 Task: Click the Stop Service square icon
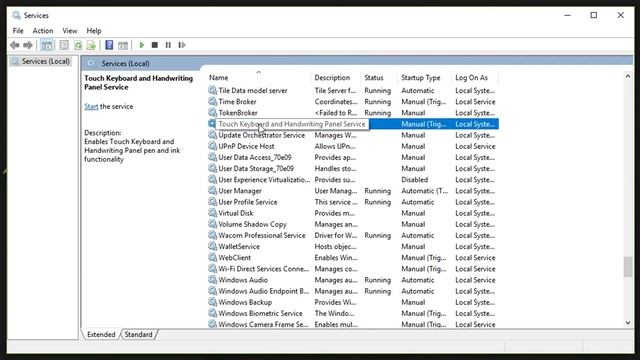pyautogui.click(x=155, y=45)
